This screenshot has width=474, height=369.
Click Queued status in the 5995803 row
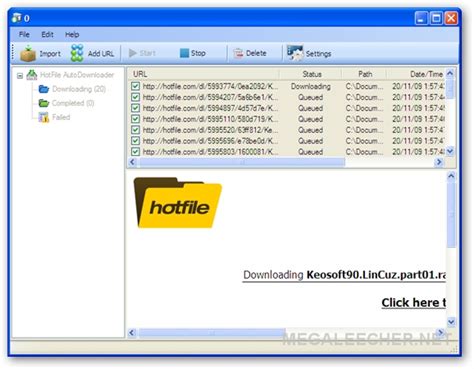pyautogui.click(x=310, y=152)
